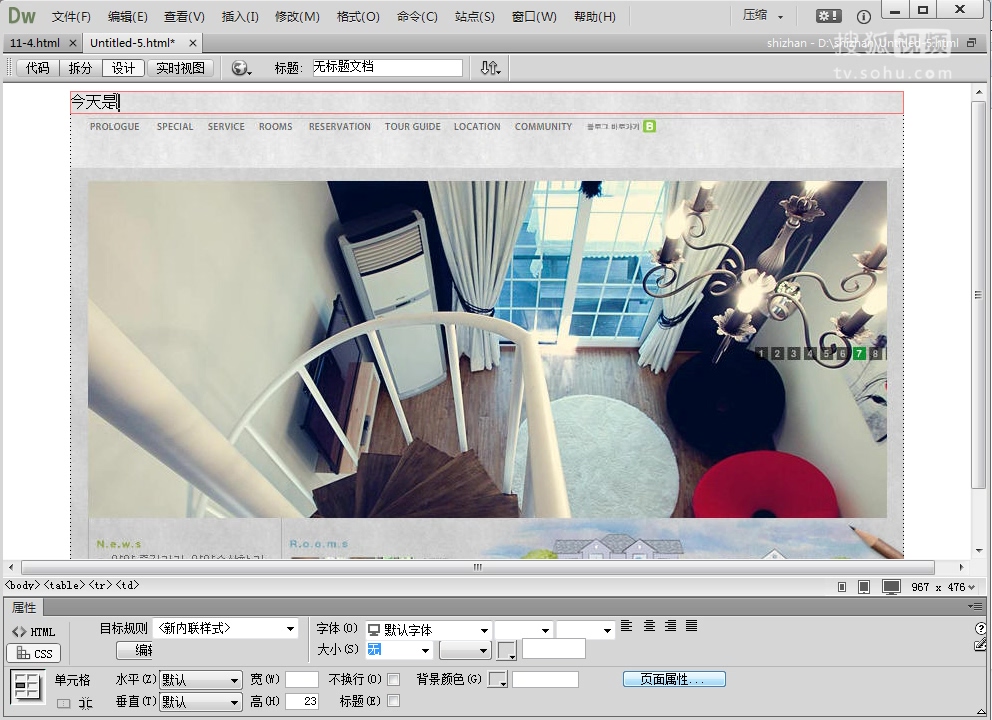
Task: Click the 高 height input field
Action: click(x=302, y=701)
